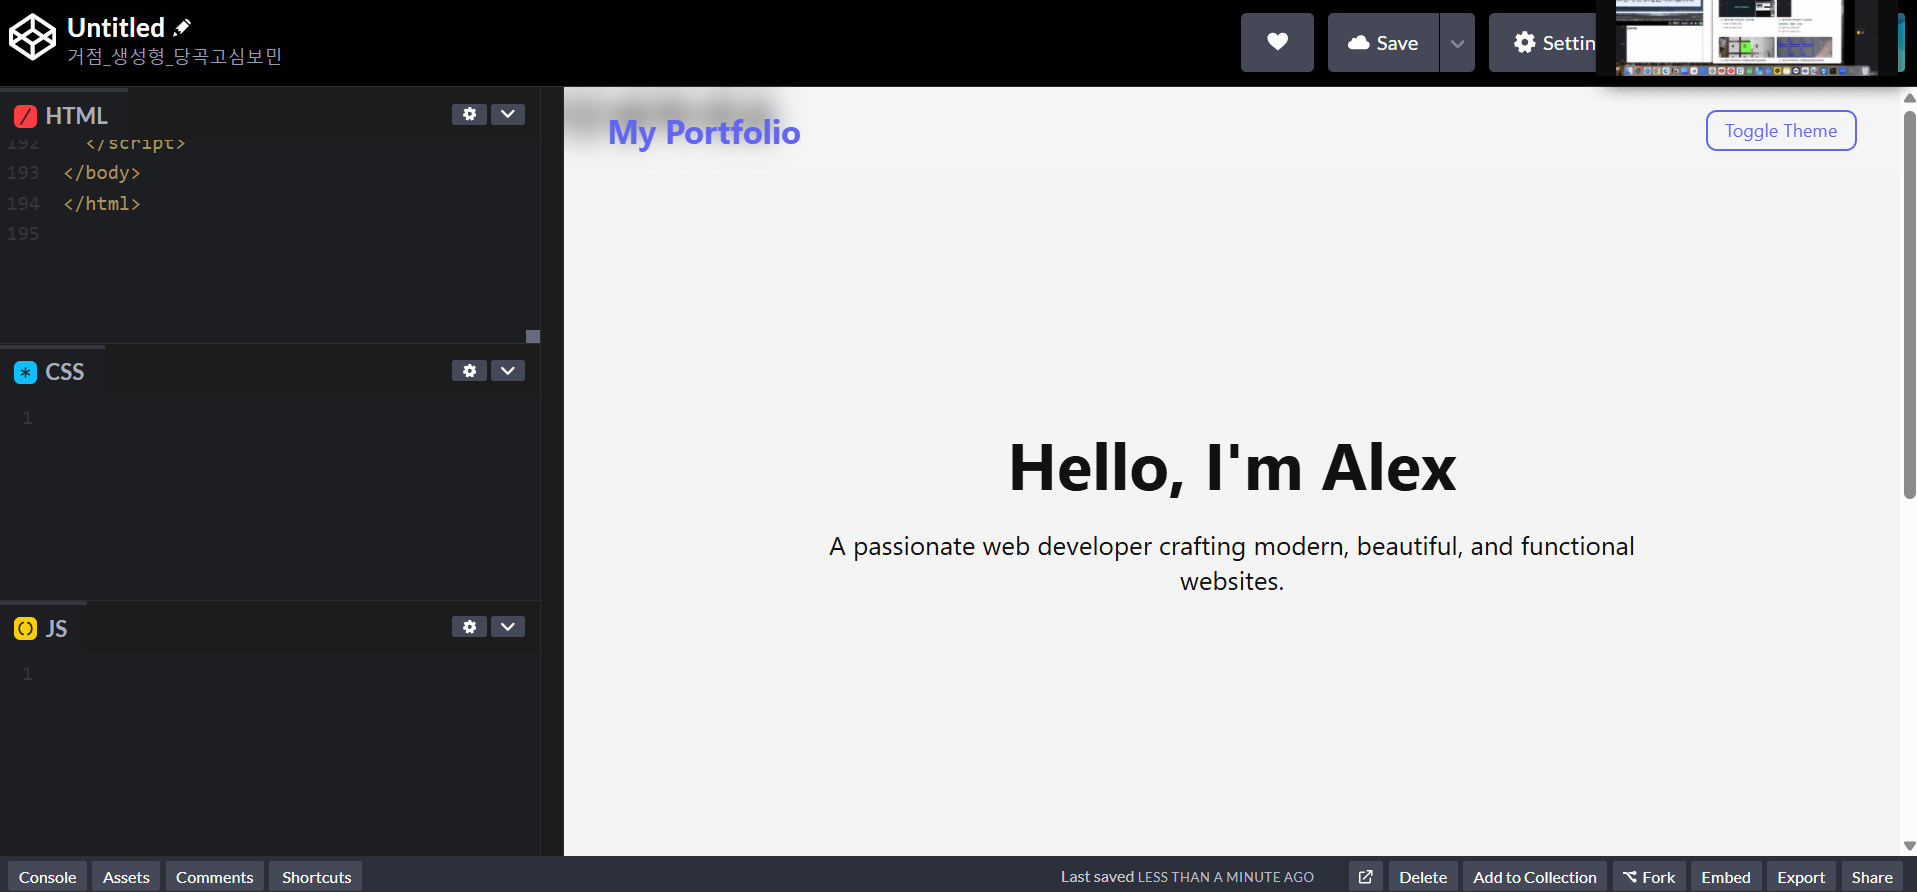Open the Comments panel

214,877
